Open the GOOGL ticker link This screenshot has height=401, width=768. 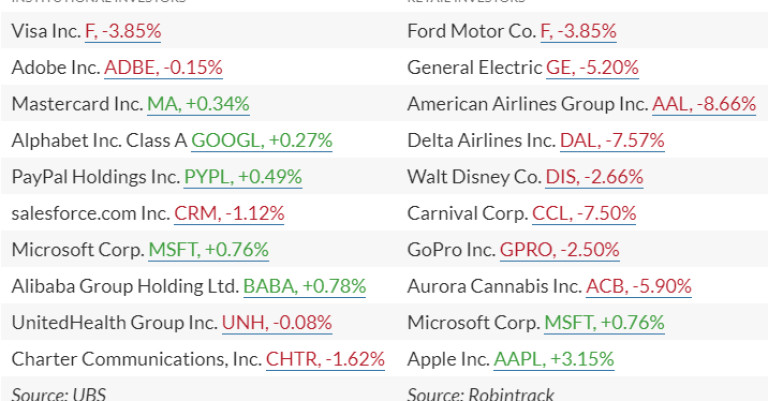pyautogui.click(x=262, y=141)
